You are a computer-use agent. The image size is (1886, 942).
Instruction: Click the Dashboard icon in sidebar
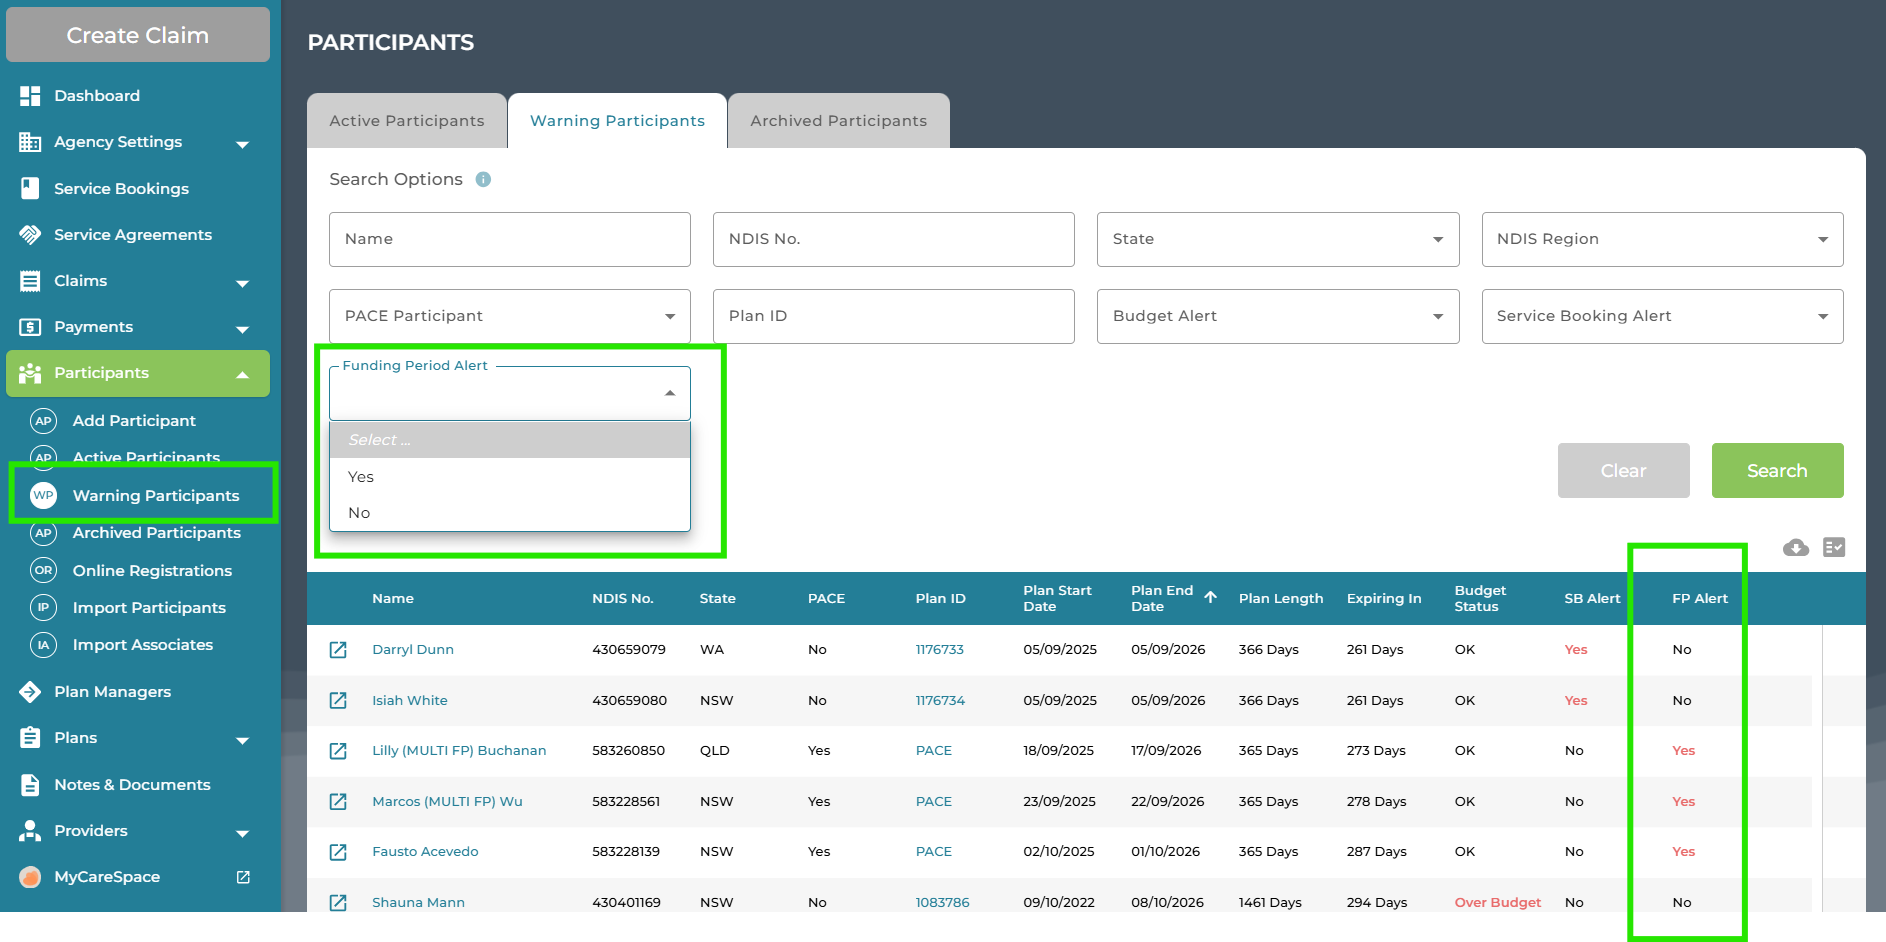pos(30,96)
